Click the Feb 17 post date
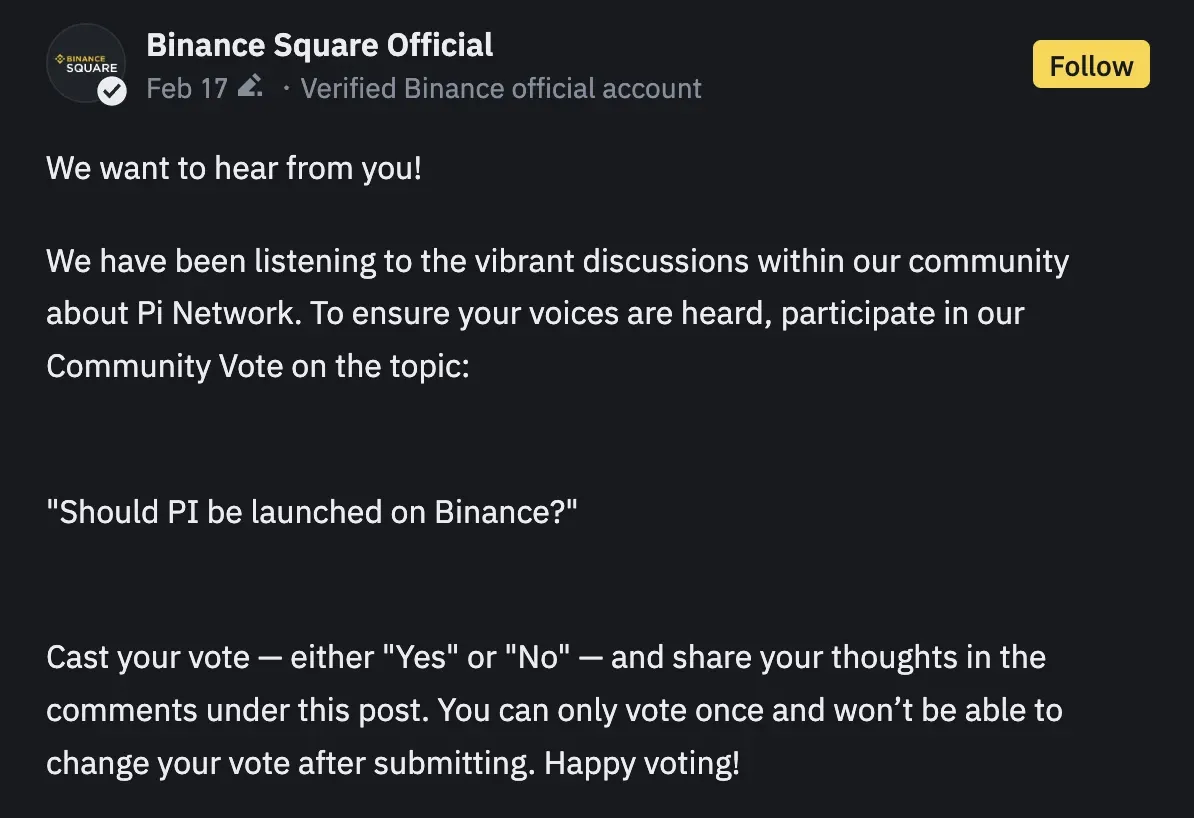Screen dimensions: 1194x818 pos(186,88)
